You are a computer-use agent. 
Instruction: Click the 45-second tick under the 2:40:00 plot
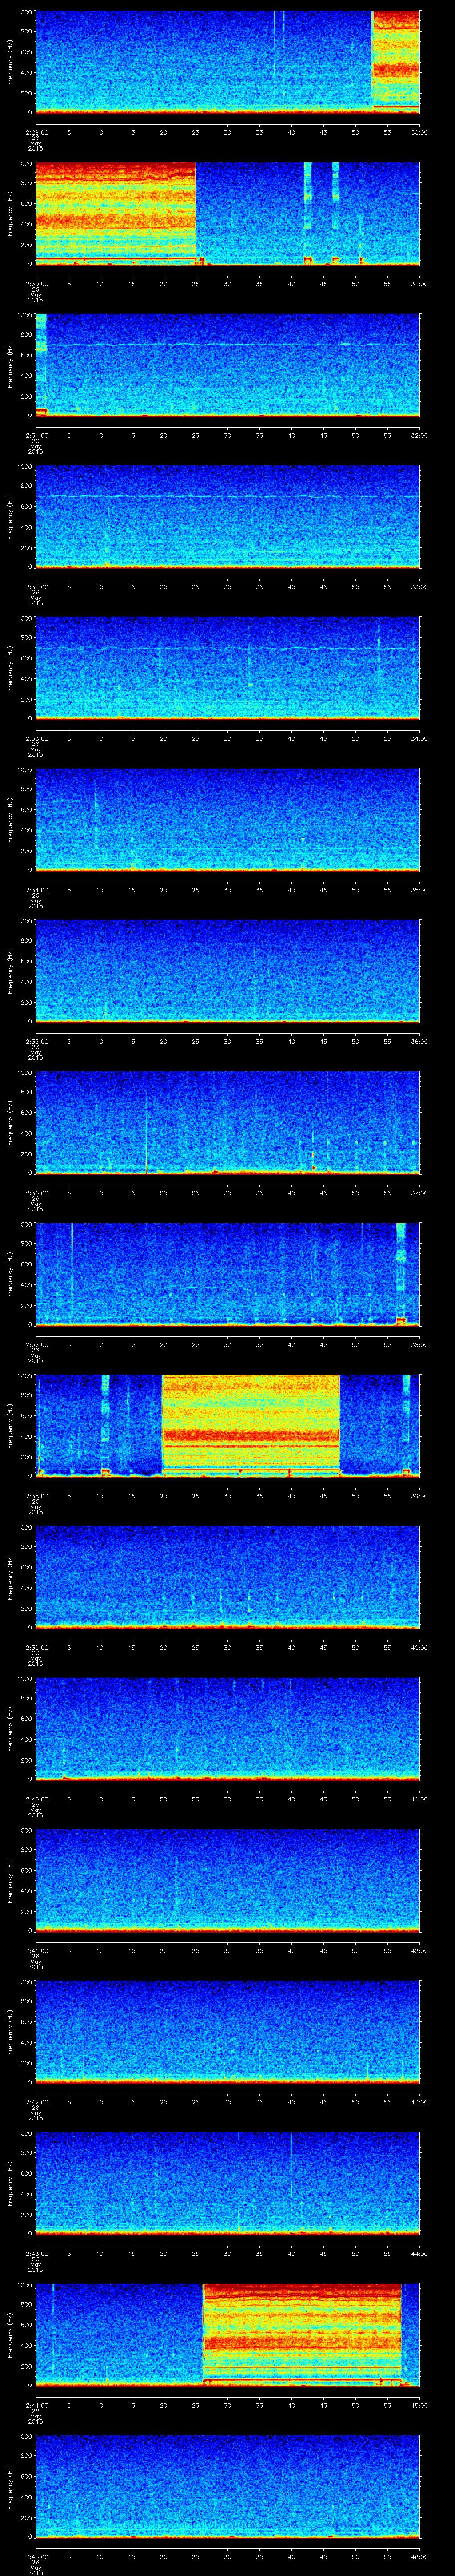click(x=323, y=1799)
